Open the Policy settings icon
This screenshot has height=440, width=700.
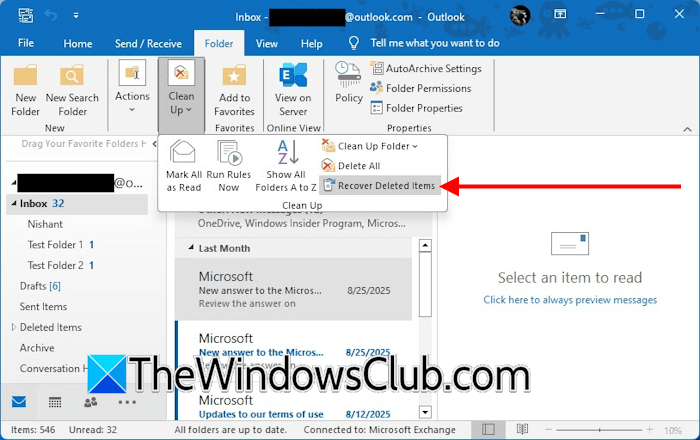click(x=348, y=74)
